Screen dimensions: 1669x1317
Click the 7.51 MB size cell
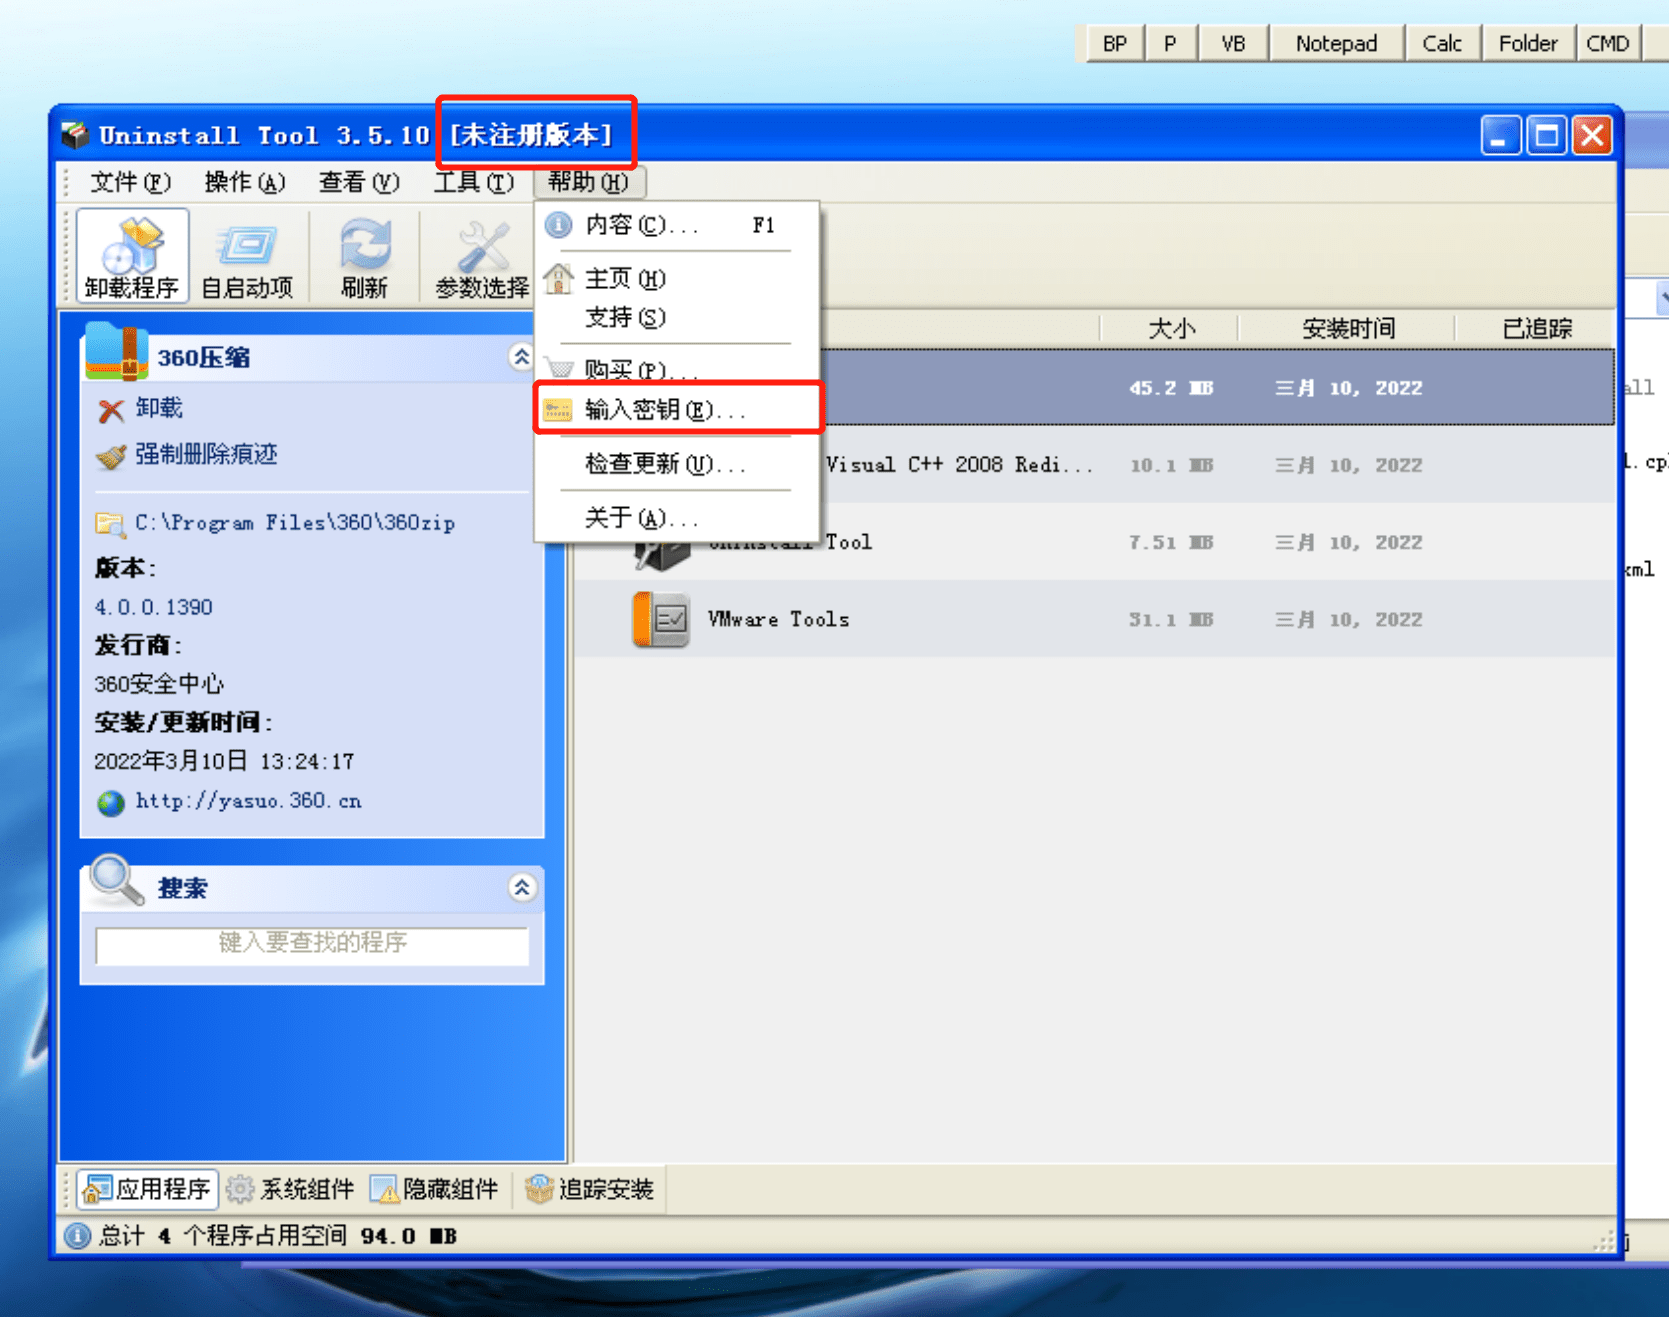1171,542
